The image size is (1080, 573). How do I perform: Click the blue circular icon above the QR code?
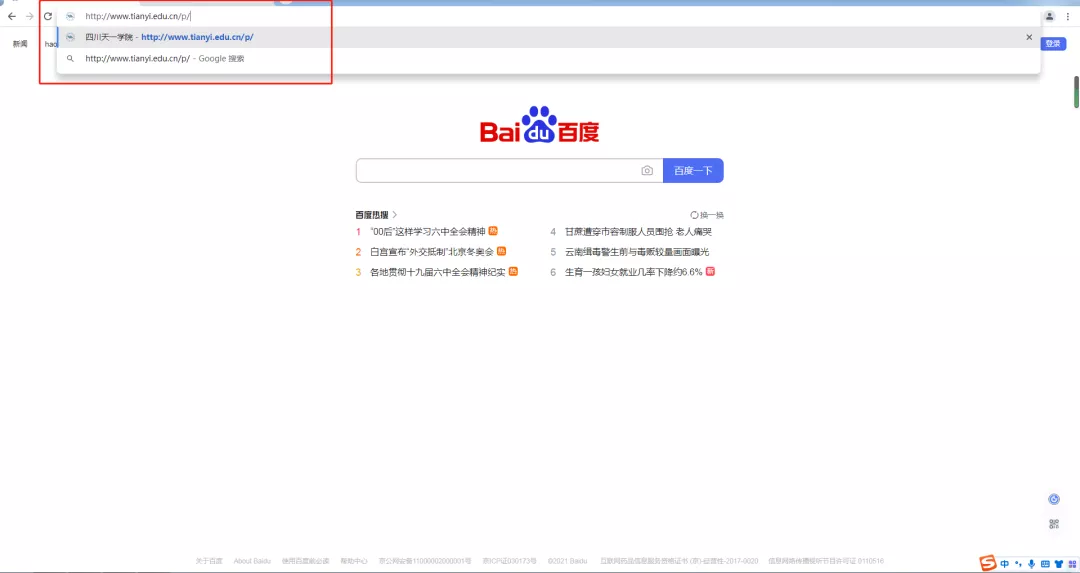1053,499
